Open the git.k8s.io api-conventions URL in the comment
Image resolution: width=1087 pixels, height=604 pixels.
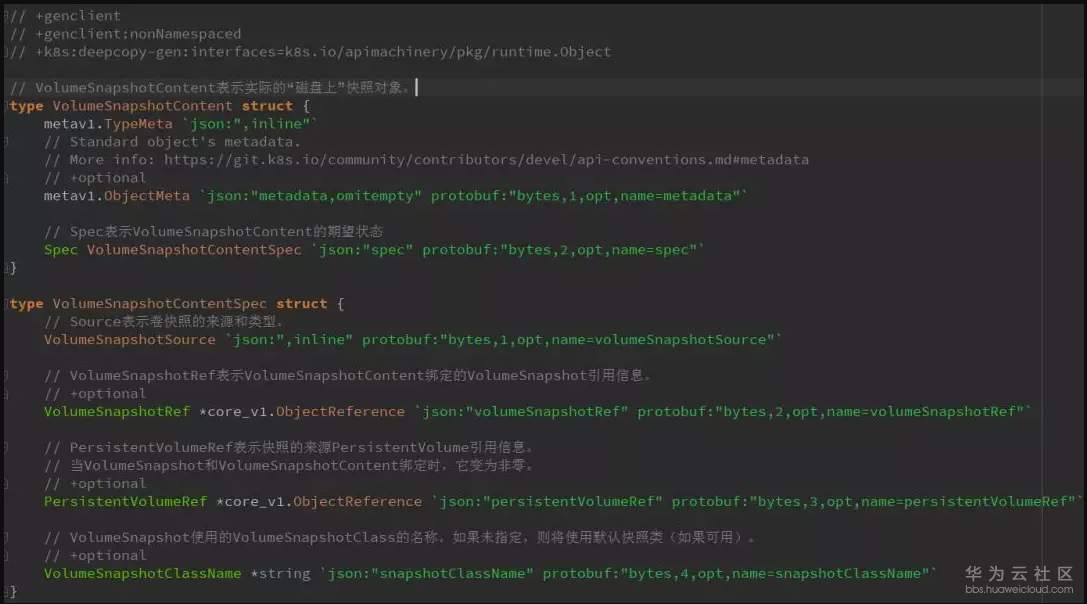coord(487,159)
